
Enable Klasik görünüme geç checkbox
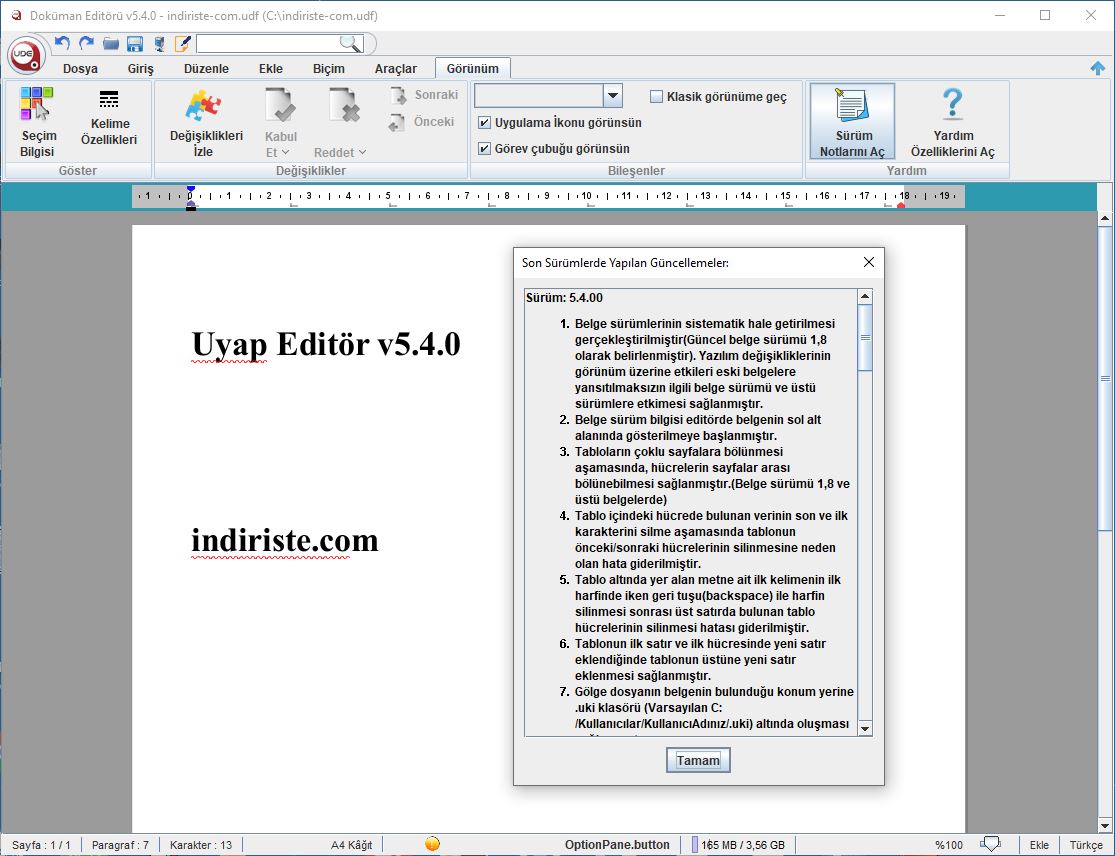click(x=656, y=97)
